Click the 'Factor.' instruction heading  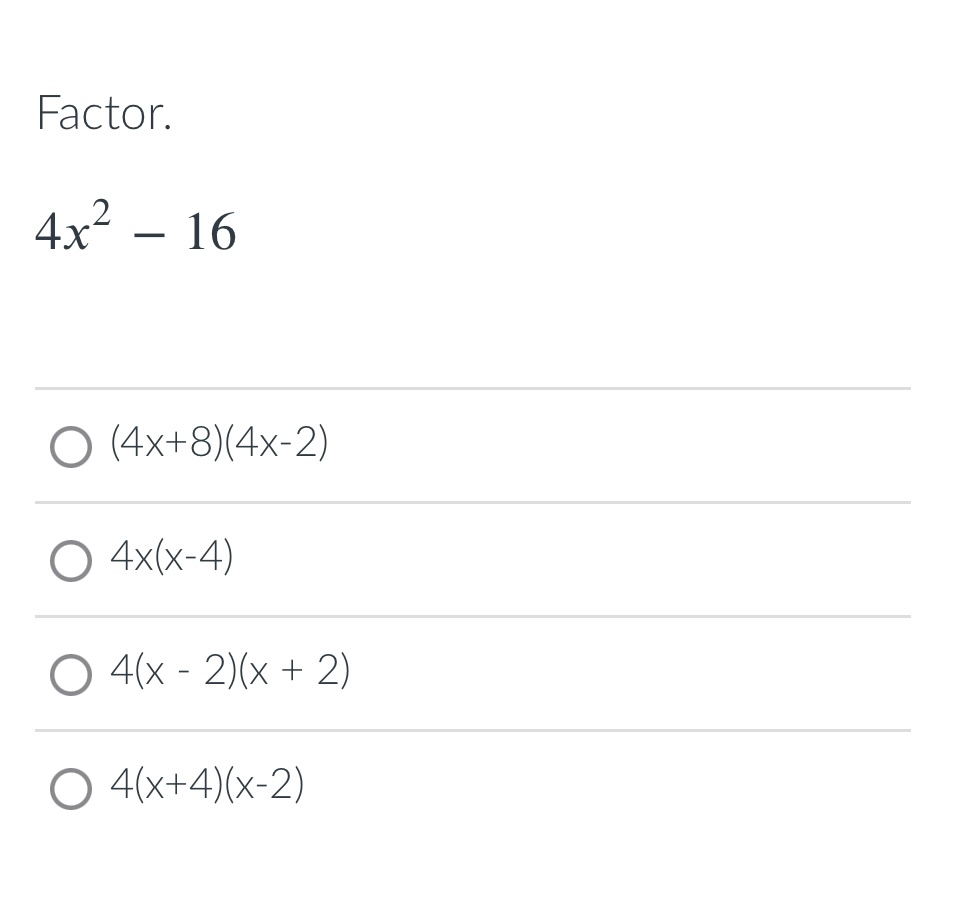pos(104,113)
